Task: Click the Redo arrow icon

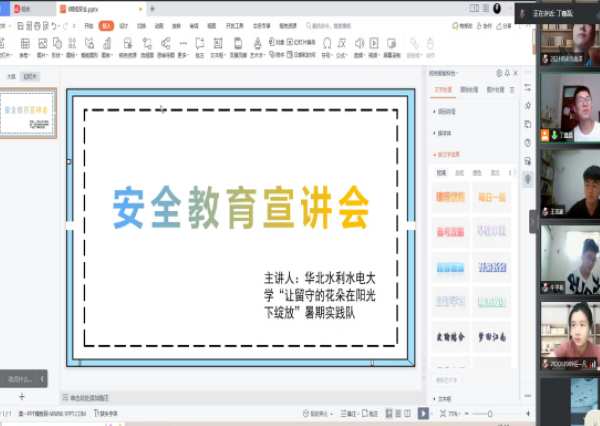Action: 65,26
